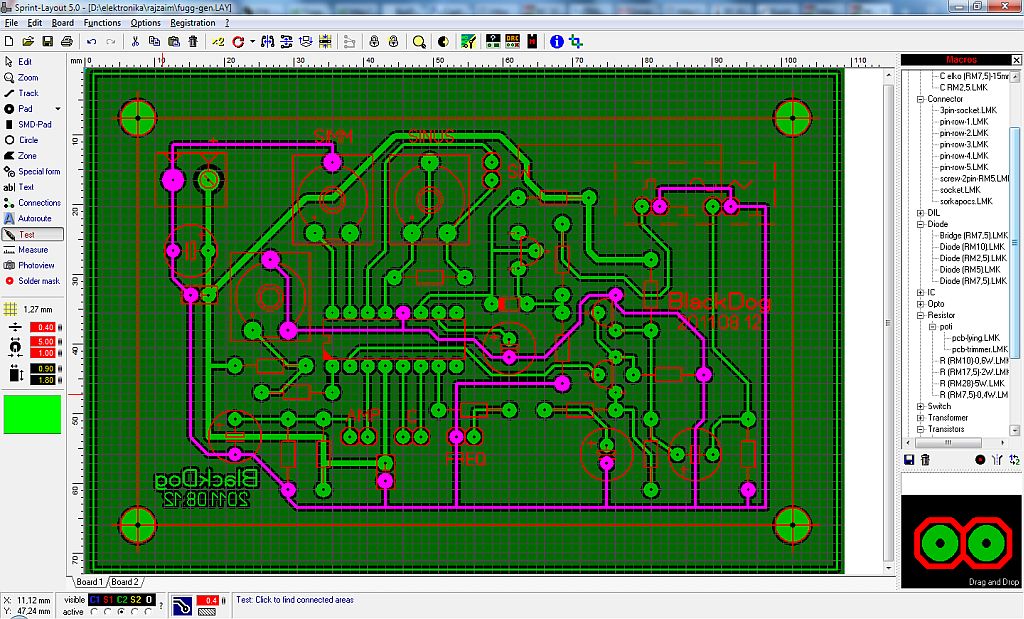Image resolution: width=1024 pixels, height=619 pixels.
Task: Click the Save file toolbar icon
Action: [46, 42]
